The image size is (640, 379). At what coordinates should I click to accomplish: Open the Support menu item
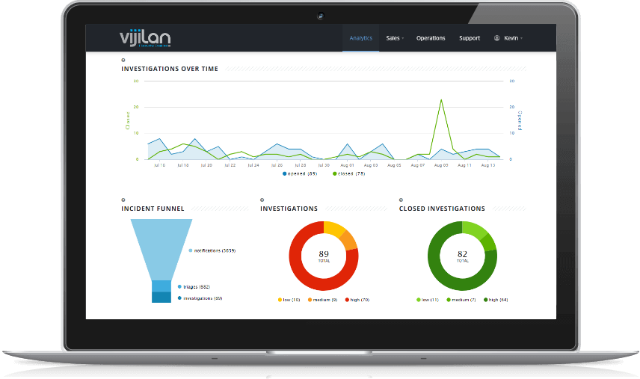(x=469, y=38)
